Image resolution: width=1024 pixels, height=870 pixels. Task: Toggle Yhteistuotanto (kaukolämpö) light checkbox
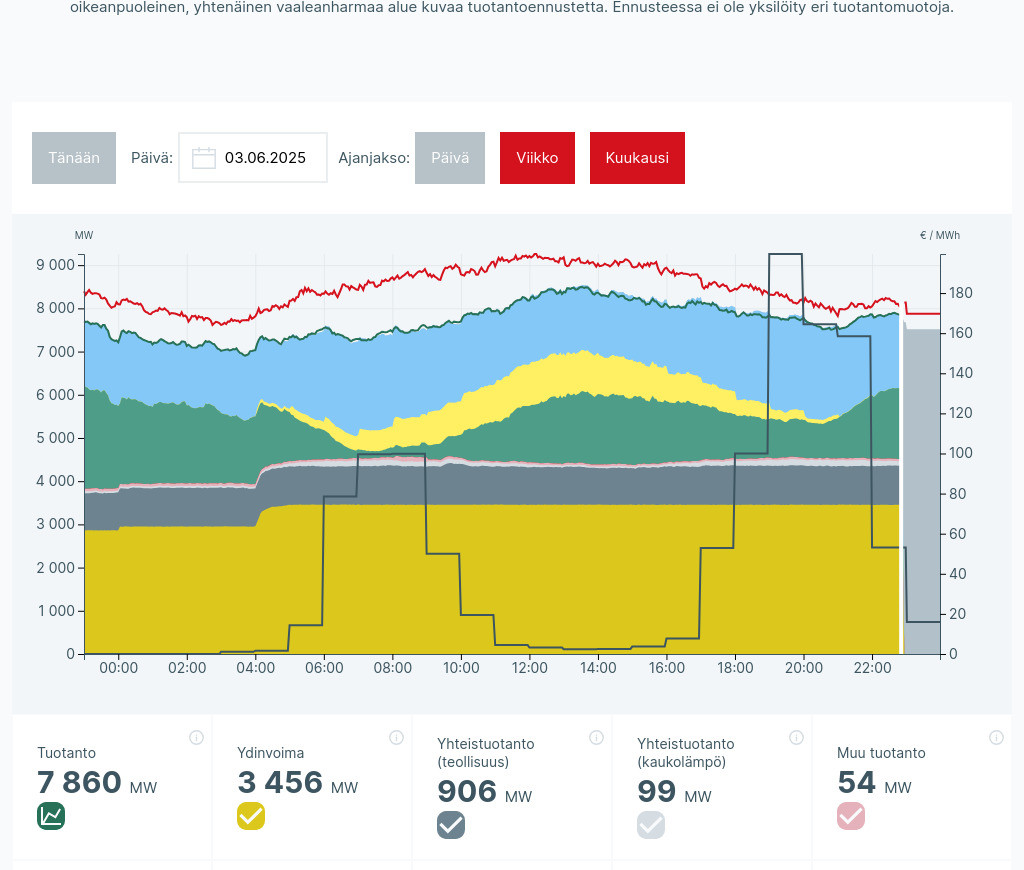[651, 825]
